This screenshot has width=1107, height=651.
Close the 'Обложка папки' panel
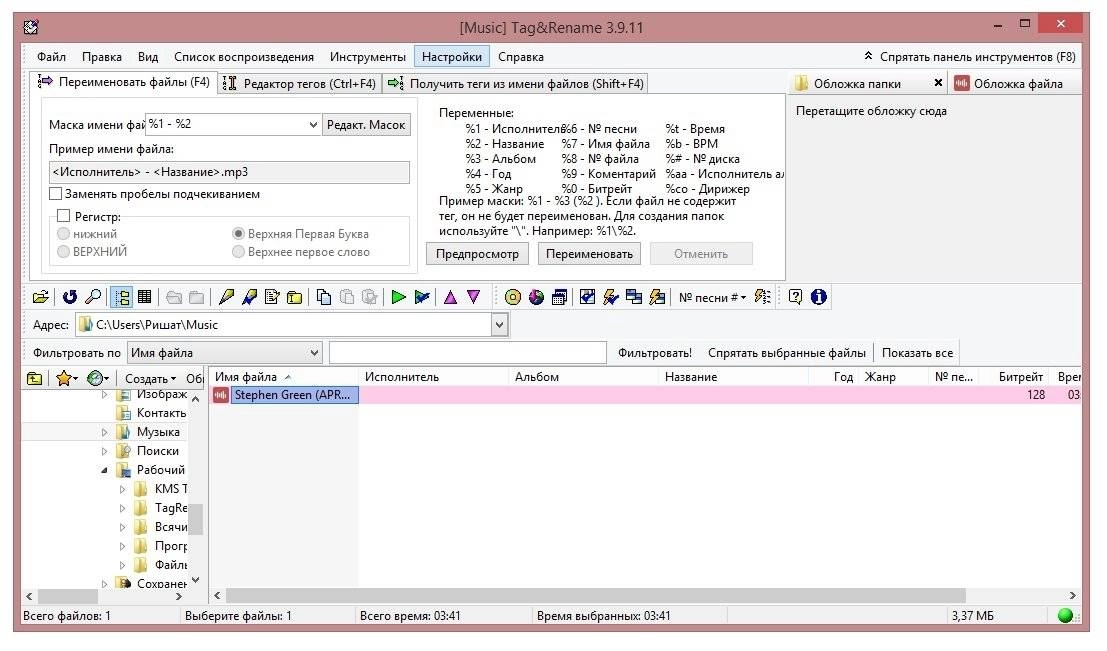[938, 83]
